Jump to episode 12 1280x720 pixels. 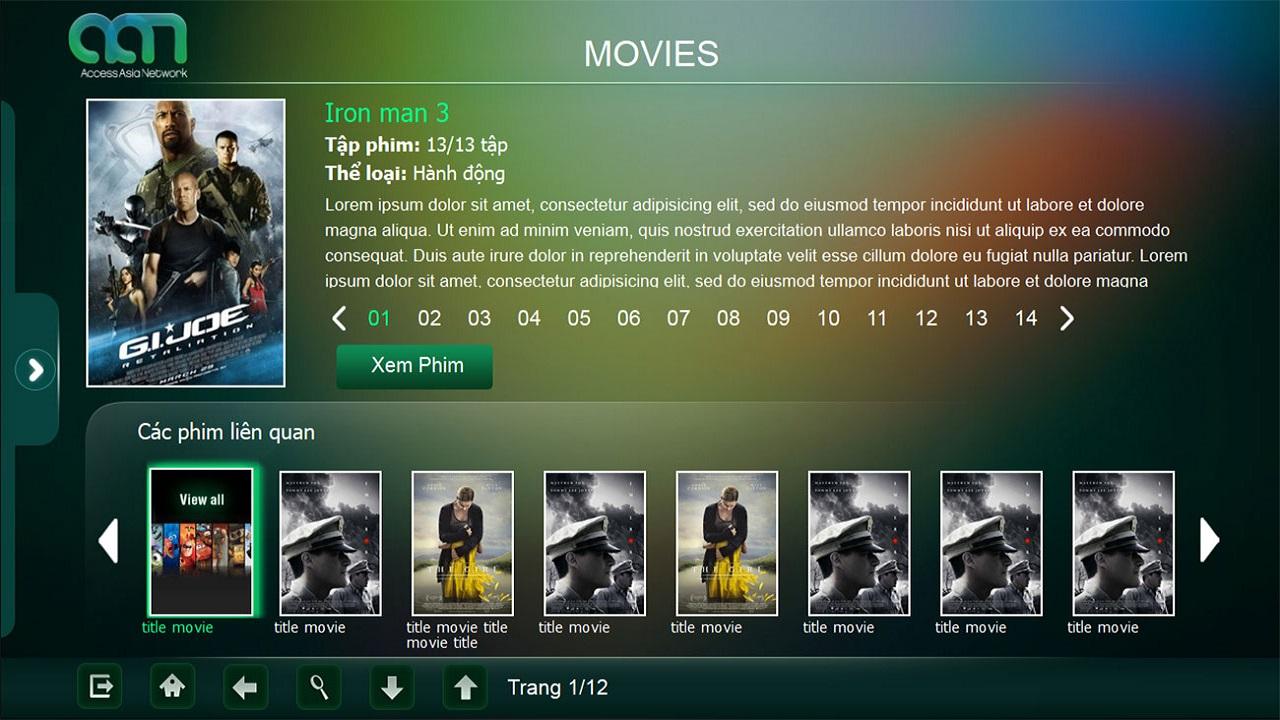(927, 318)
